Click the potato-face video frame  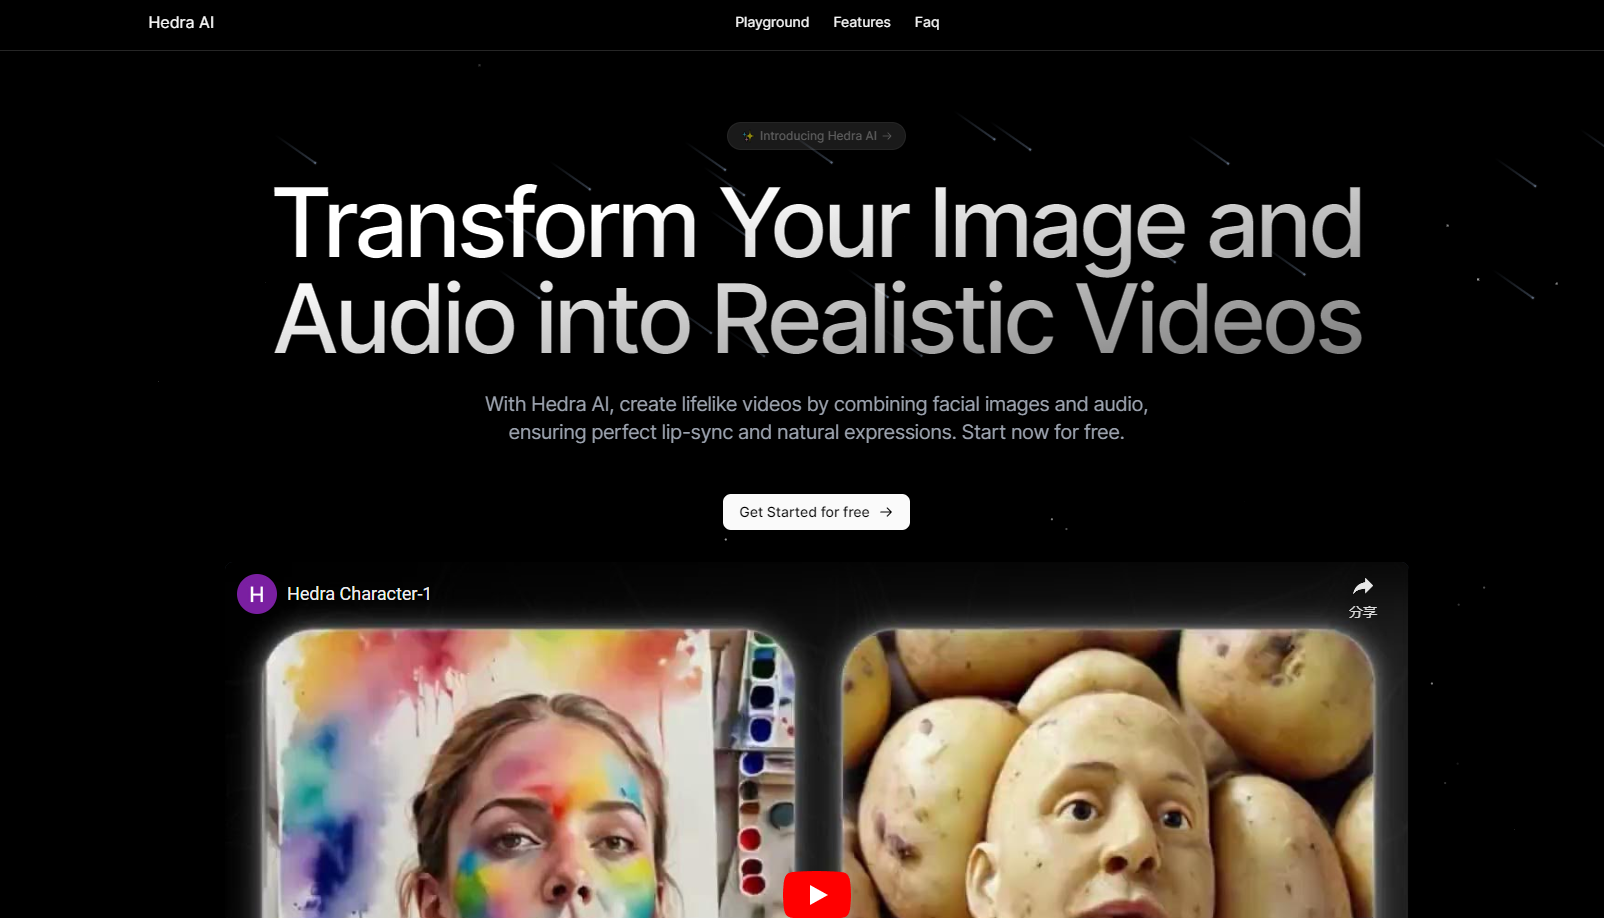[1108, 770]
